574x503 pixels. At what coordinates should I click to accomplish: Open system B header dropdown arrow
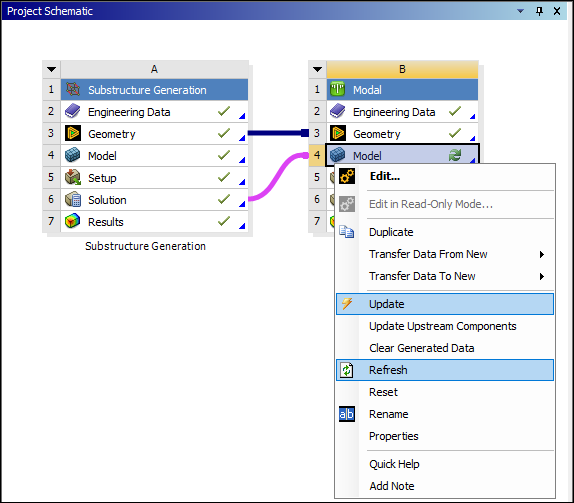click(x=317, y=69)
